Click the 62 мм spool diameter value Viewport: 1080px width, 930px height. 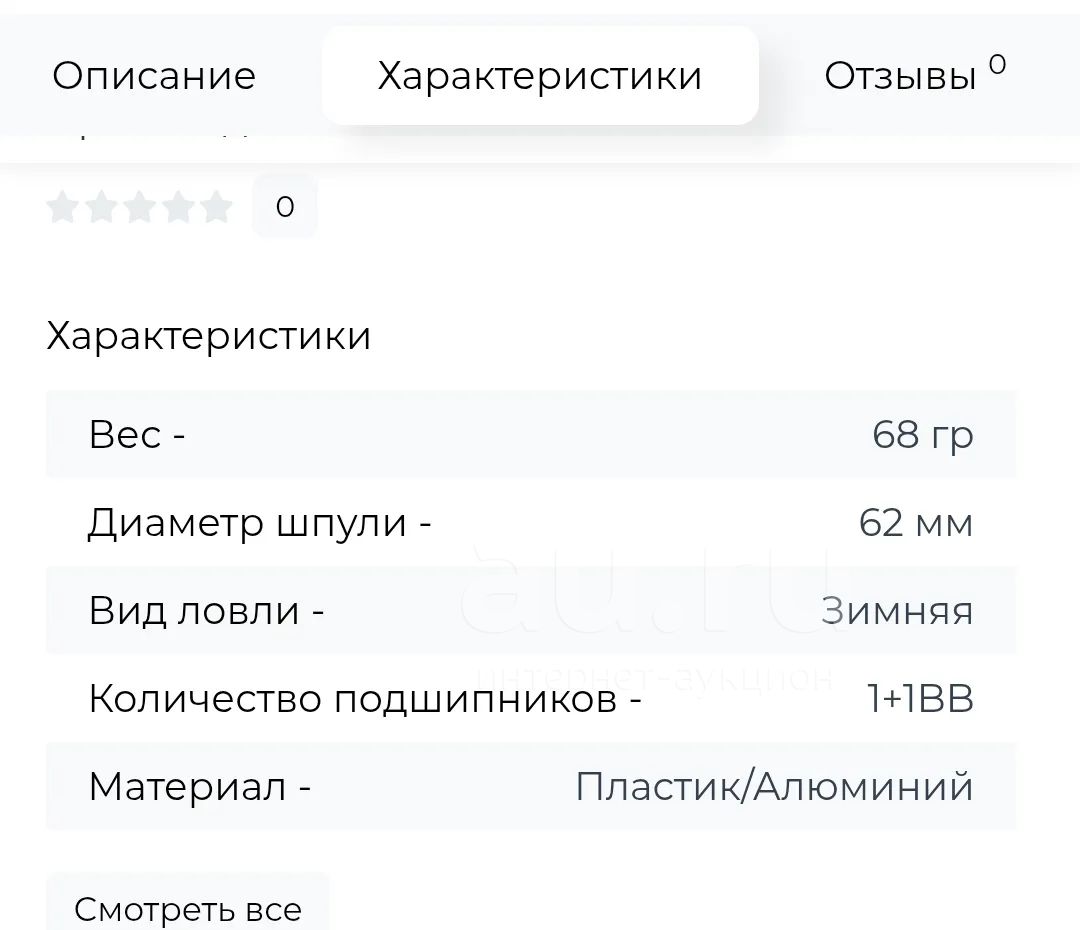tap(915, 523)
